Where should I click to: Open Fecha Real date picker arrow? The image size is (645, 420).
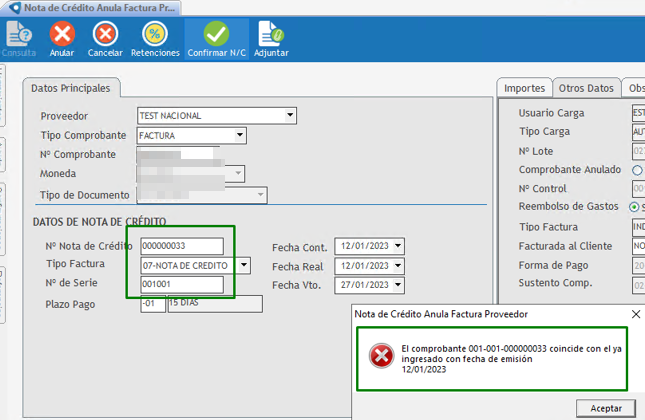point(398,266)
